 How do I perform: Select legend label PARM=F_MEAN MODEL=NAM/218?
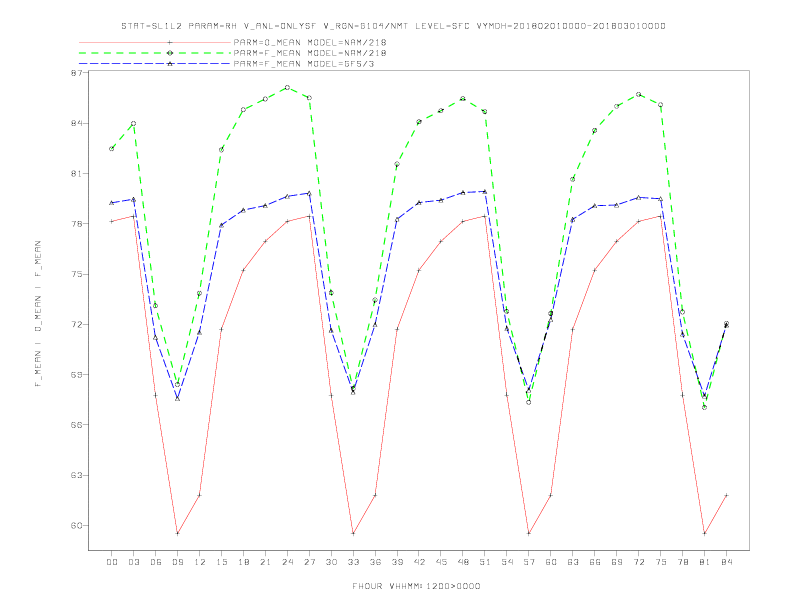310,53
